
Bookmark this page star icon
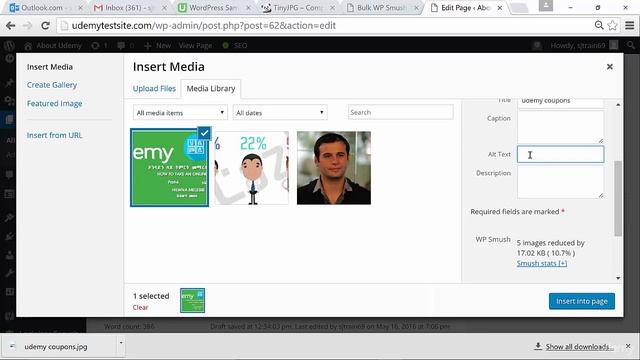pyautogui.click(x=612, y=25)
